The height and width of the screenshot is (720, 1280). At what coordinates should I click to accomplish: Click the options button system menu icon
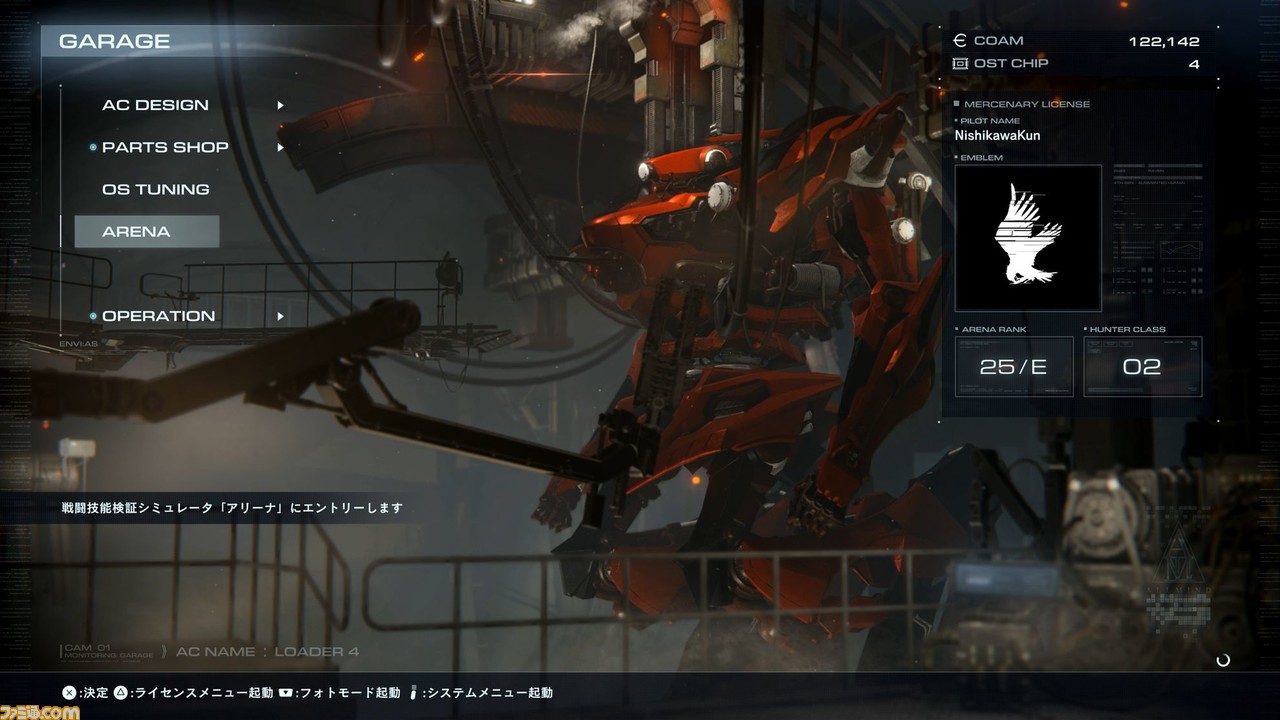[412, 692]
